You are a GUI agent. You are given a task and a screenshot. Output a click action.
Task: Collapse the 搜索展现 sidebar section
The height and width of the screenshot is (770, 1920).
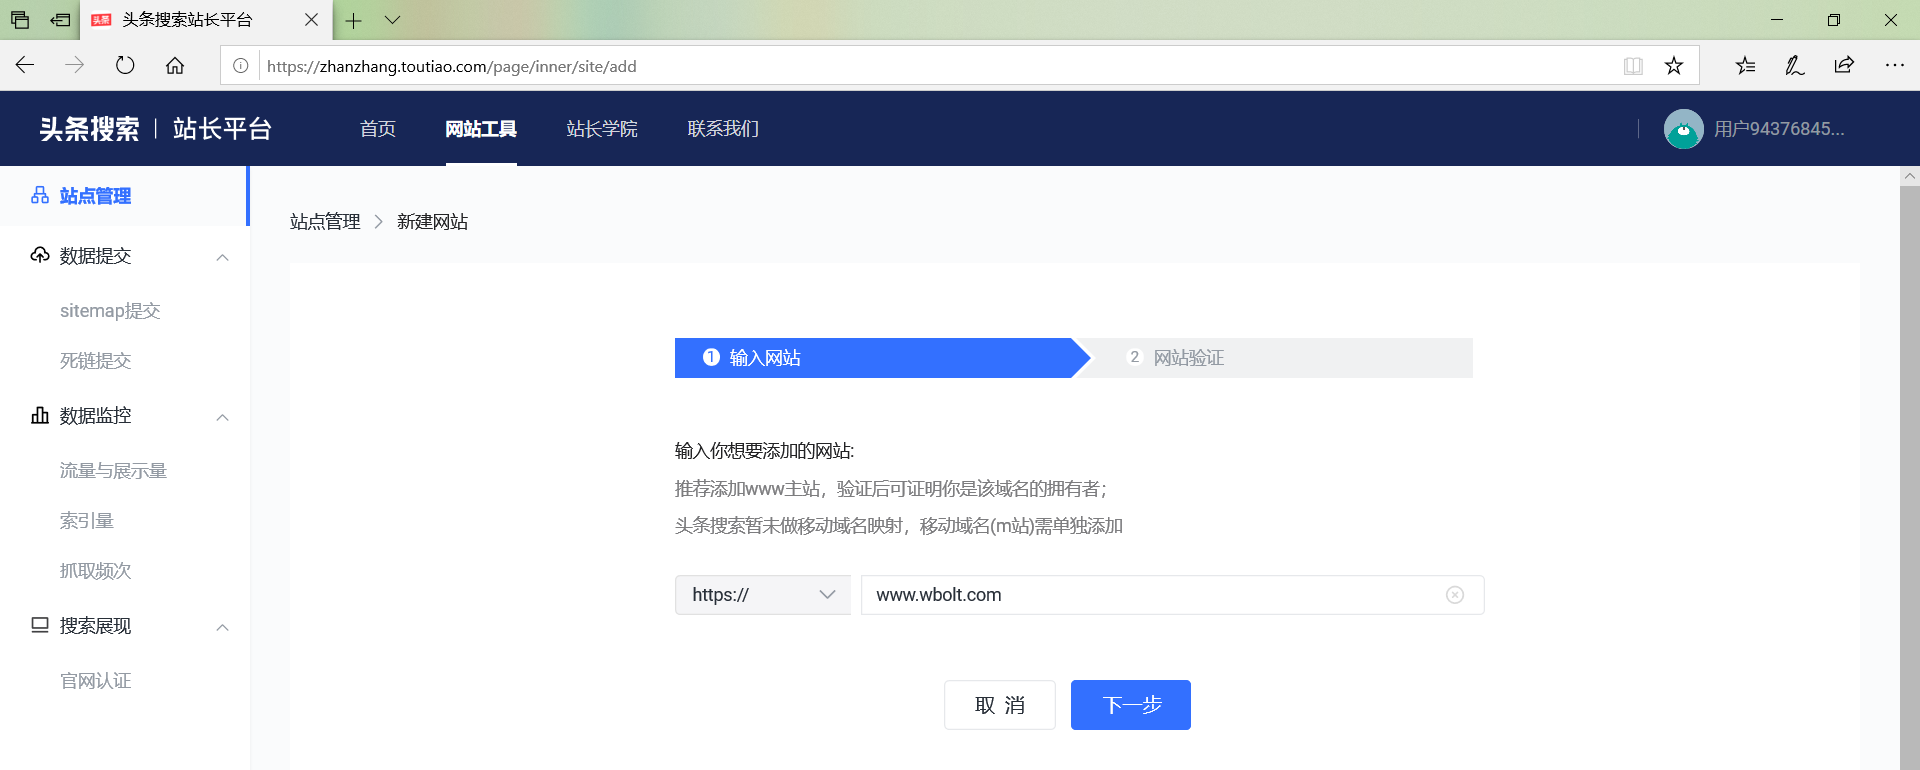point(222,627)
